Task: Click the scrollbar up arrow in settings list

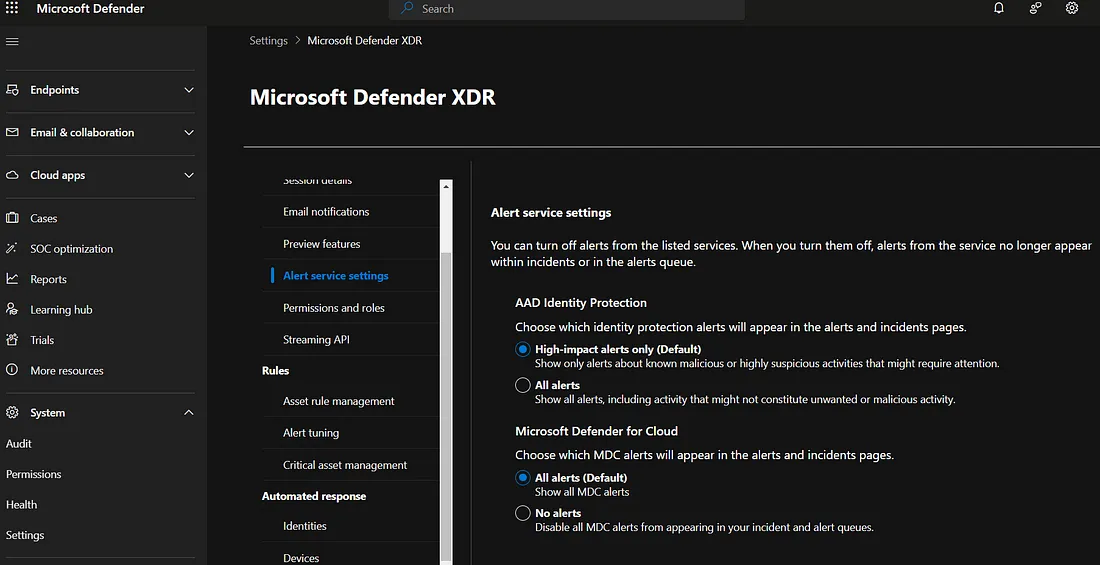Action: point(446,187)
